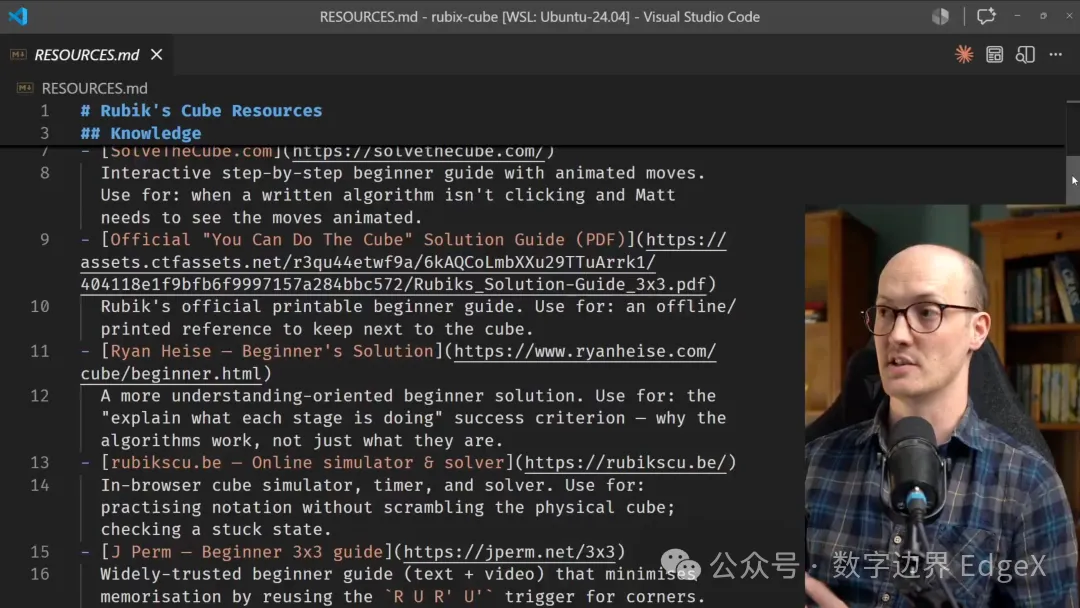Click the page layout preview icon
Screen dimensions: 1080x608
[x=994, y=54]
